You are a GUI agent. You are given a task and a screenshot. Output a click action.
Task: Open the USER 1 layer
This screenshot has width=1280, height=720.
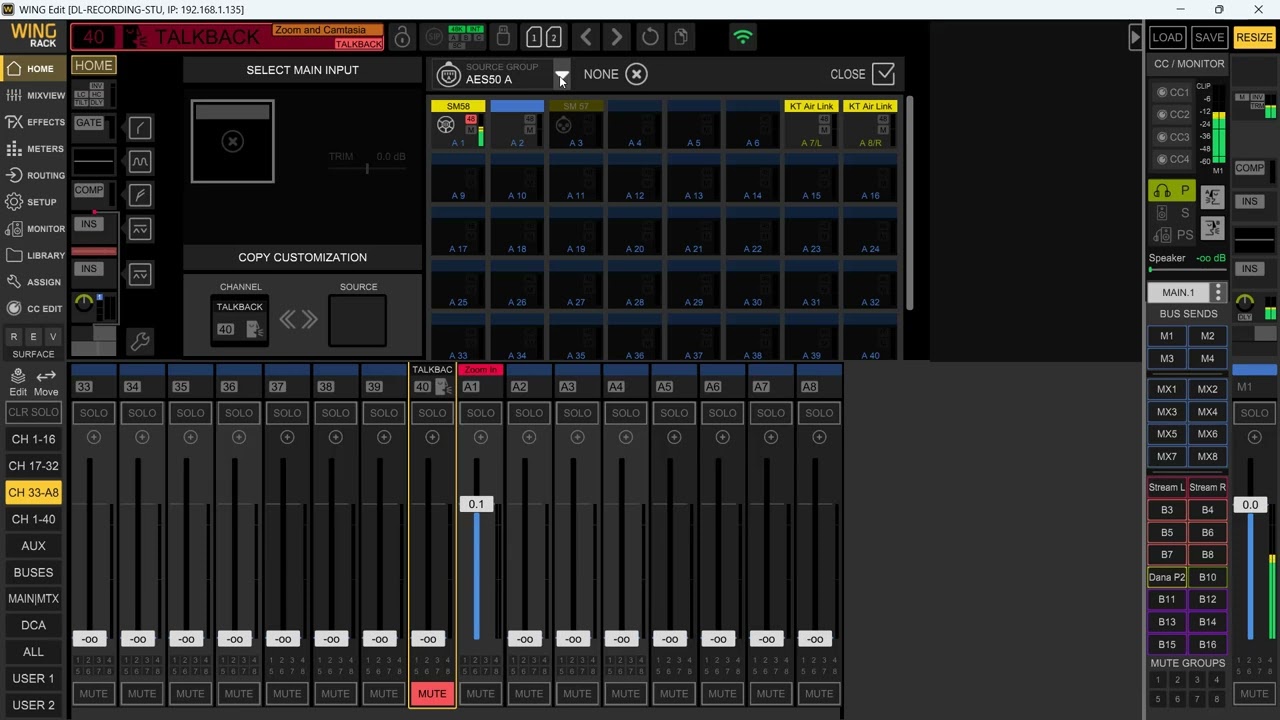[33, 678]
